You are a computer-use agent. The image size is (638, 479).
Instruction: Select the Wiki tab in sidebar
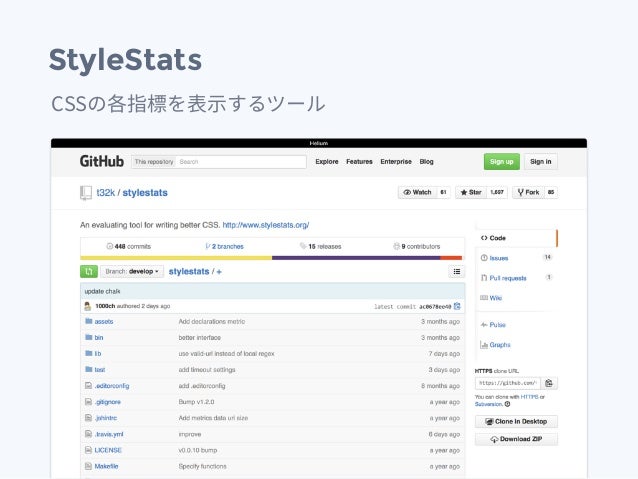pos(516,298)
